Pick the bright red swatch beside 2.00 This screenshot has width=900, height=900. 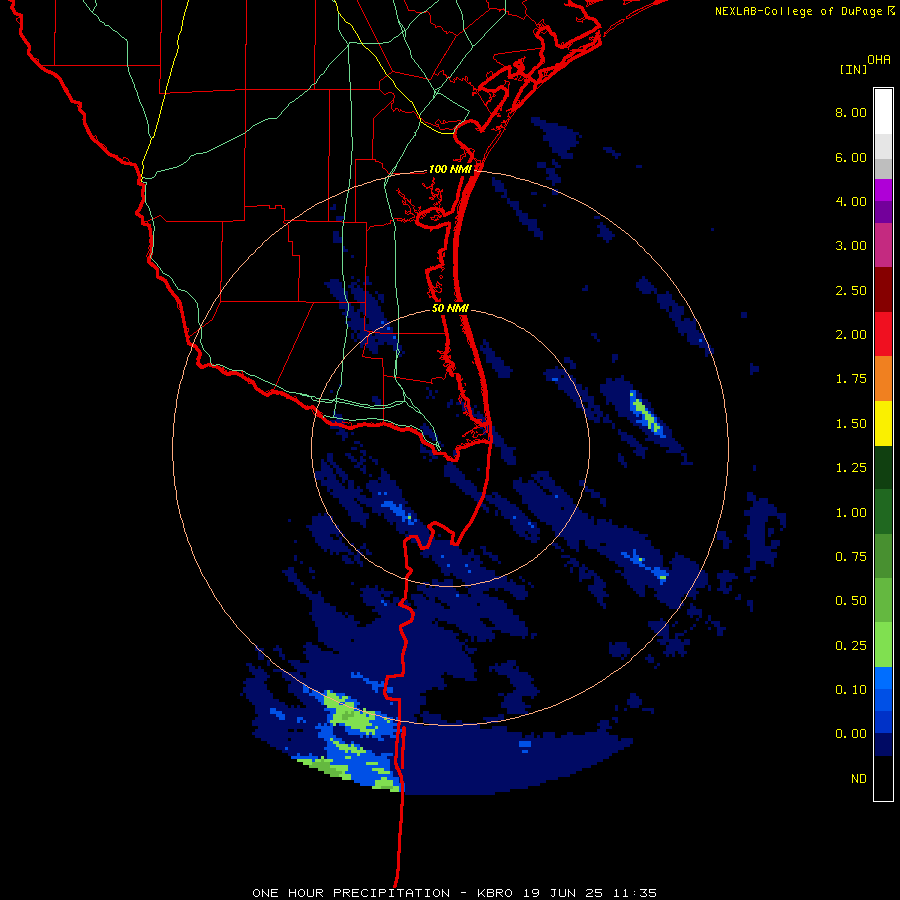coord(883,334)
